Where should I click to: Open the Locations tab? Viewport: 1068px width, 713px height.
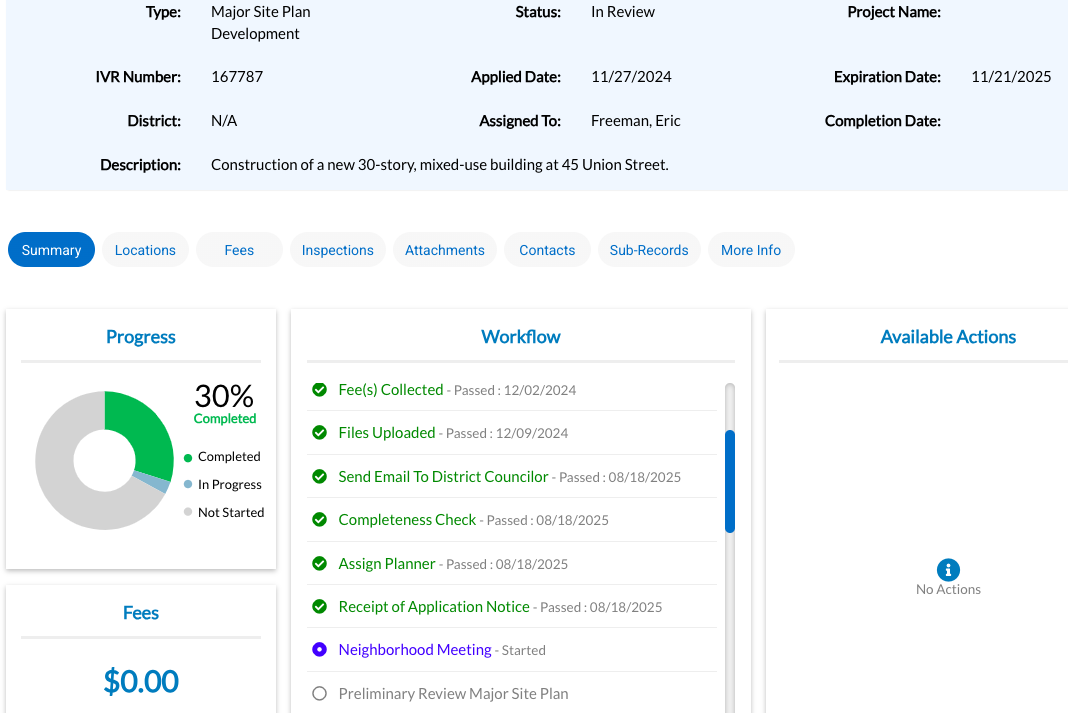tap(145, 250)
